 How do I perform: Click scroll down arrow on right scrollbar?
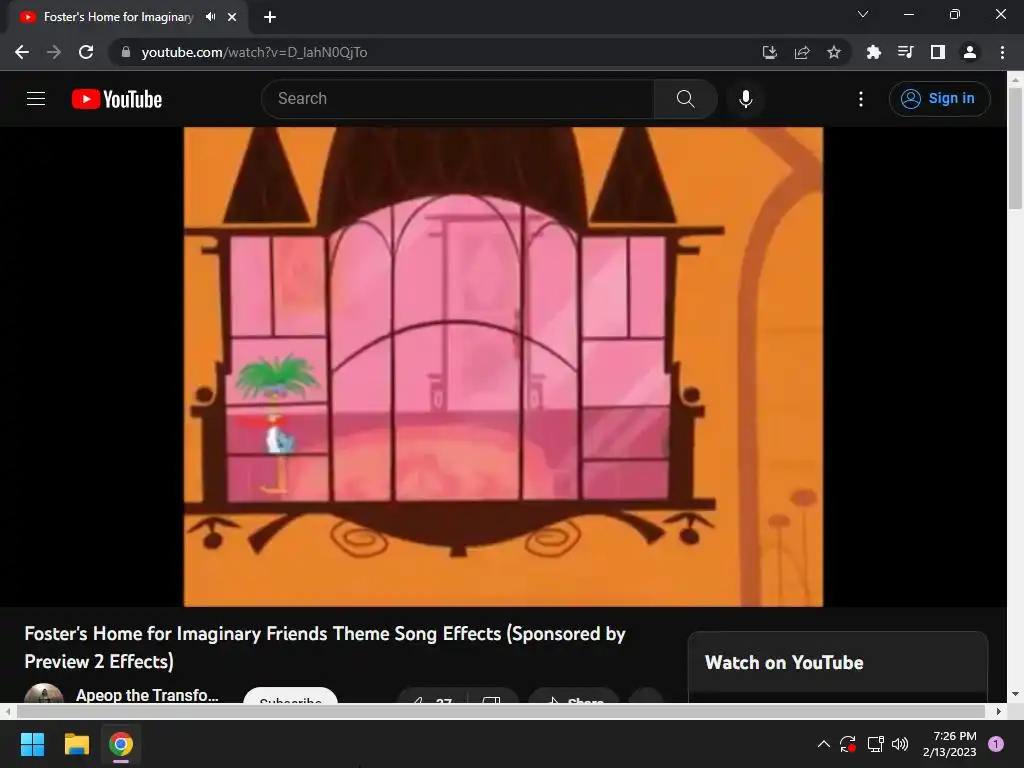[1015, 694]
